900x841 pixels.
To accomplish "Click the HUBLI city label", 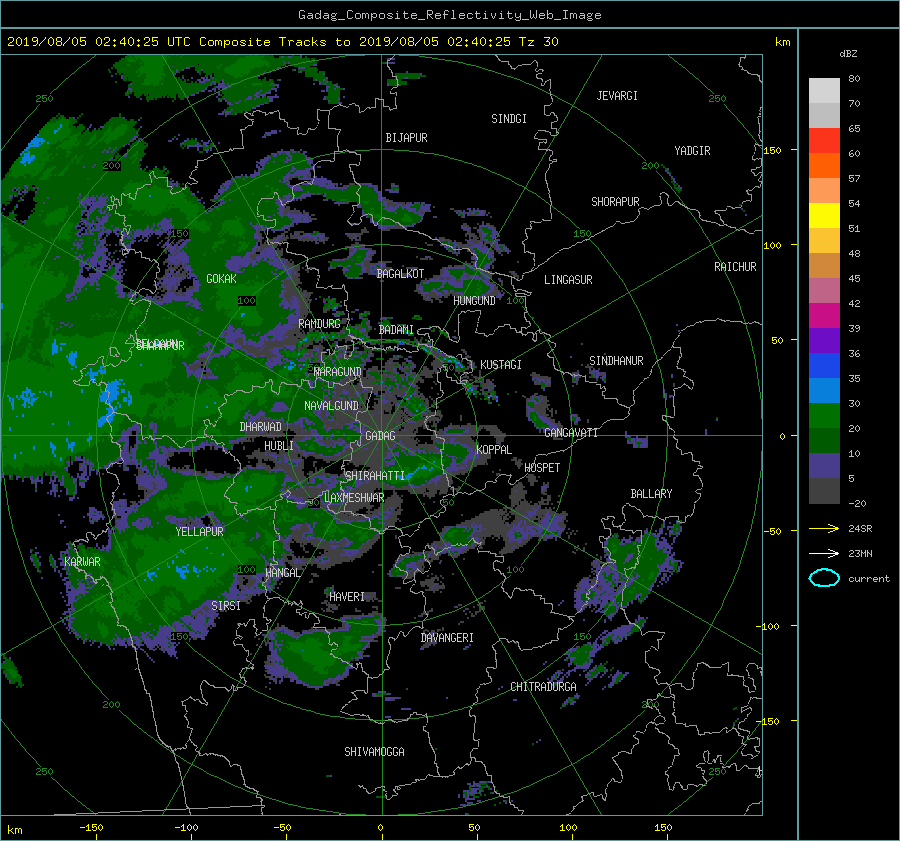I will [278, 446].
